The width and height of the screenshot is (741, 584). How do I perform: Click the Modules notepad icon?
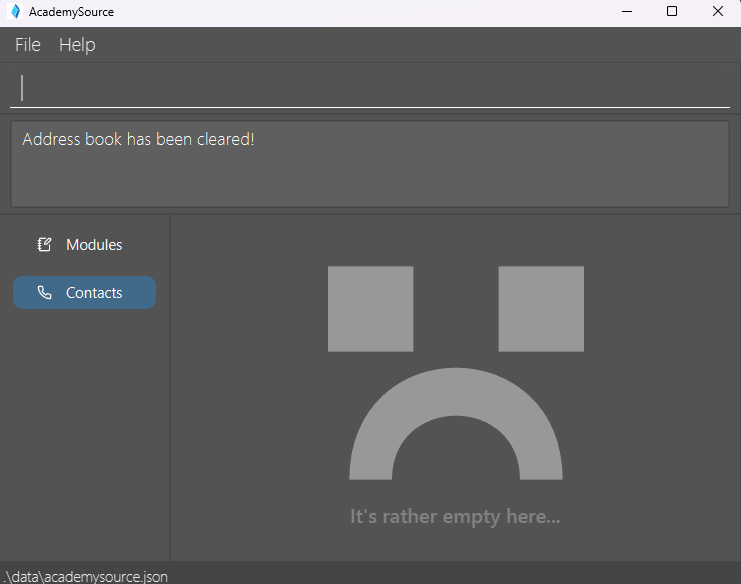tap(44, 245)
